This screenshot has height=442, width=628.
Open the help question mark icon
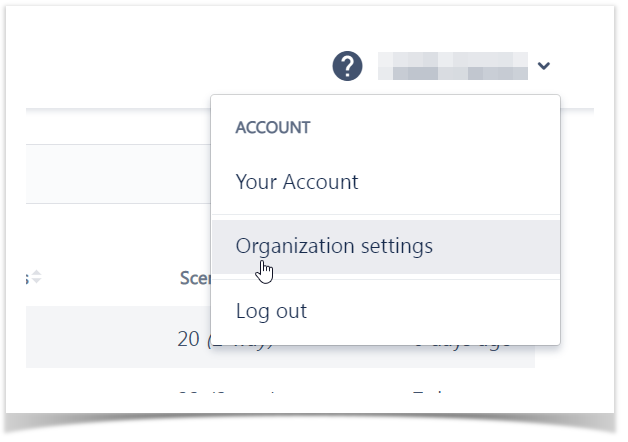click(347, 66)
